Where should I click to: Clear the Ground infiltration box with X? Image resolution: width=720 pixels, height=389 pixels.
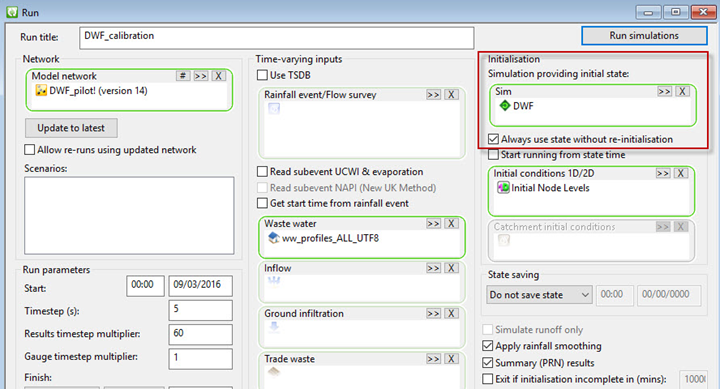point(451,313)
